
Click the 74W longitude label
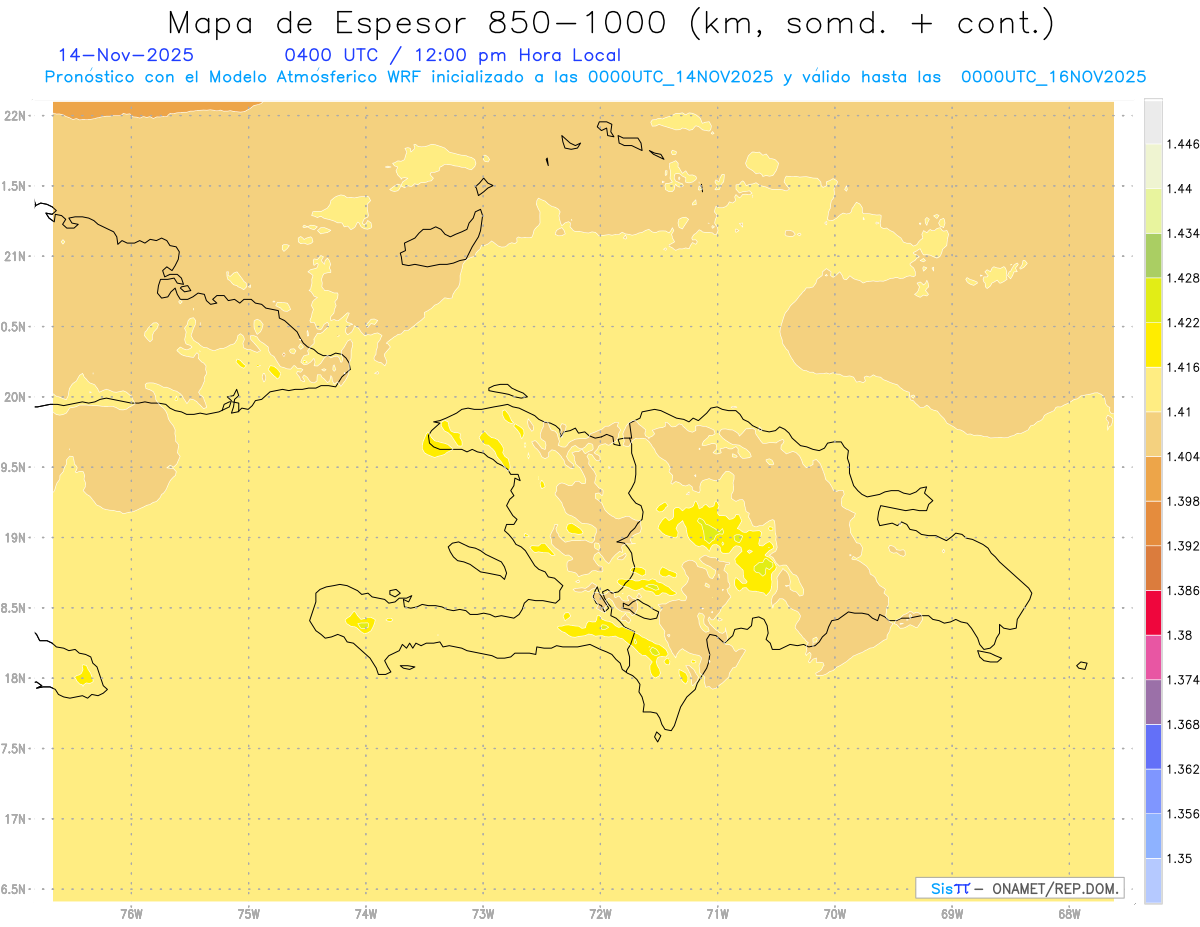pos(366,914)
